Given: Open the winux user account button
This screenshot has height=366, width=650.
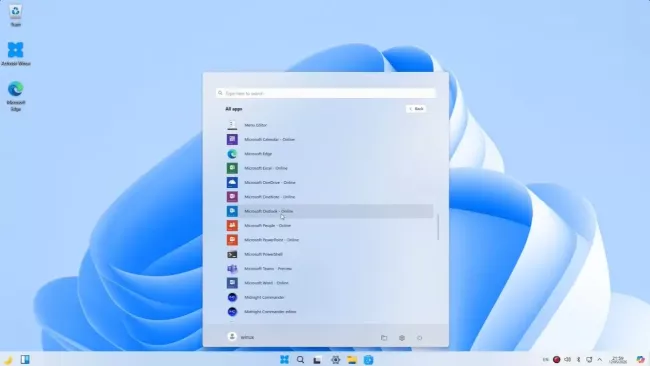Looking at the screenshot, I should point(241,337).
